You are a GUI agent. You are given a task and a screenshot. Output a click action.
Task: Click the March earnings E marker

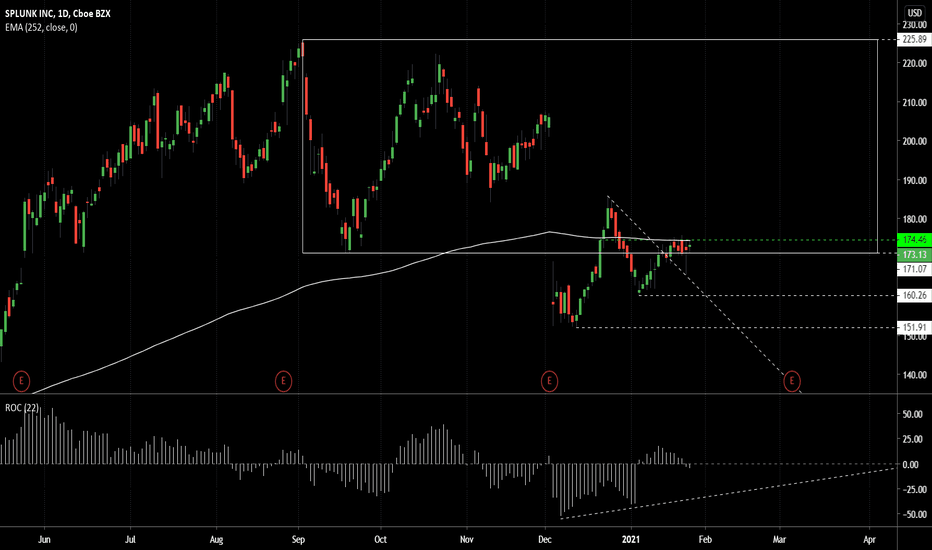[x=792, y=381]
